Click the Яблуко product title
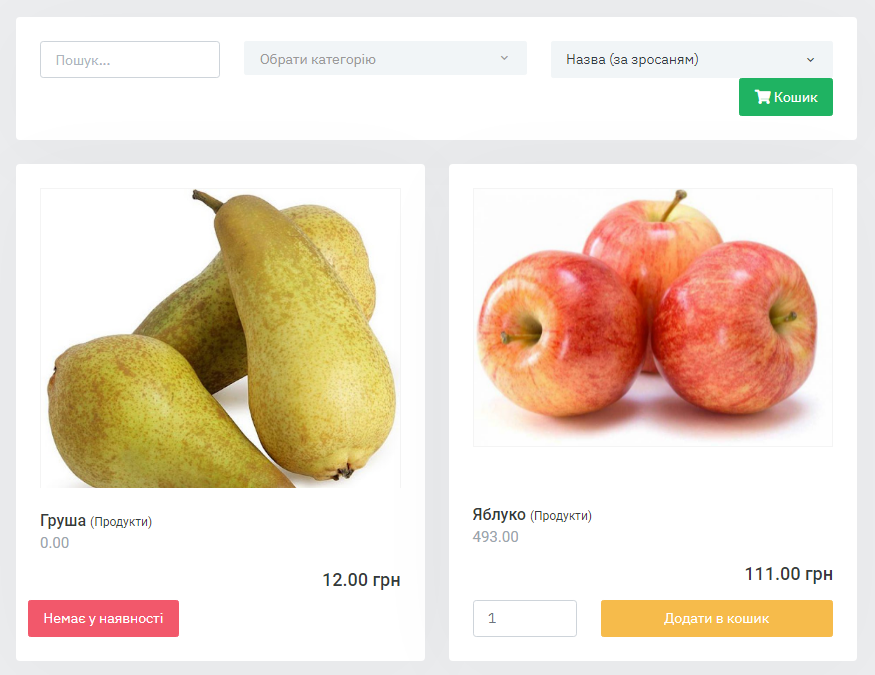This screenshot has width=875, height=675. pyautogui.click(x=499, y=514)
